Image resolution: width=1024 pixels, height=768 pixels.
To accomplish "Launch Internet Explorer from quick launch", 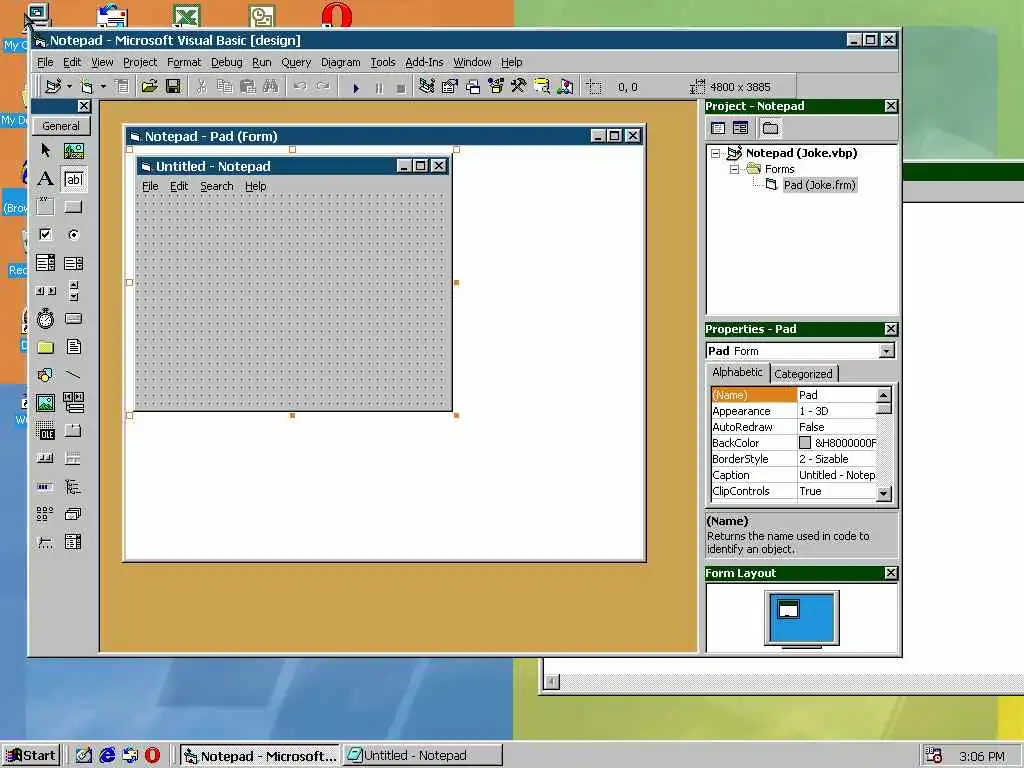I will (107, 756).
